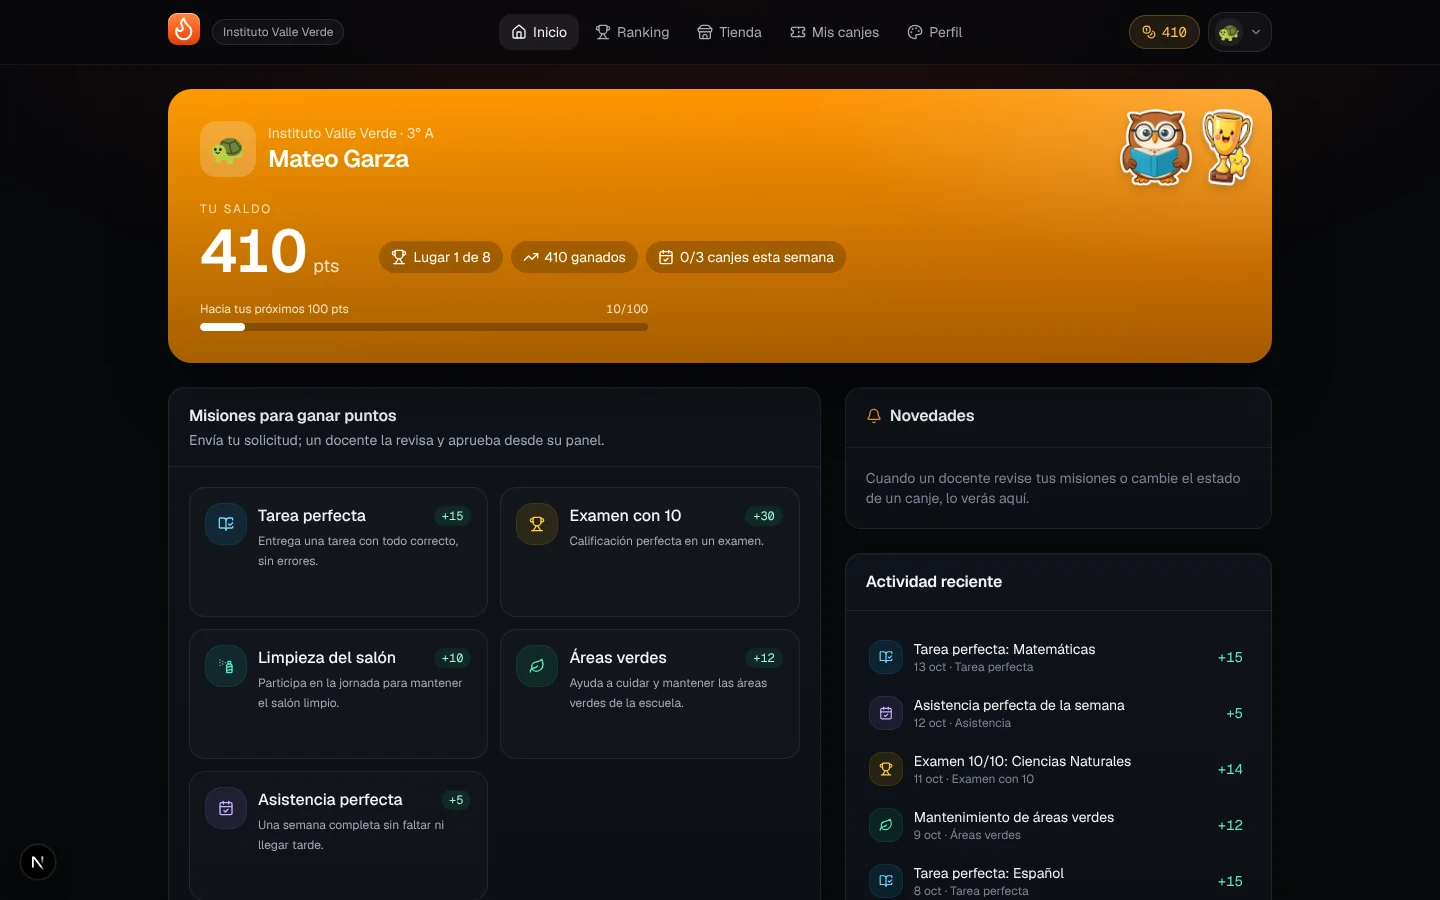Screen dimensions: 1440x900
Task: Click the orange flame app logo
Action: [x=184, y=30]
